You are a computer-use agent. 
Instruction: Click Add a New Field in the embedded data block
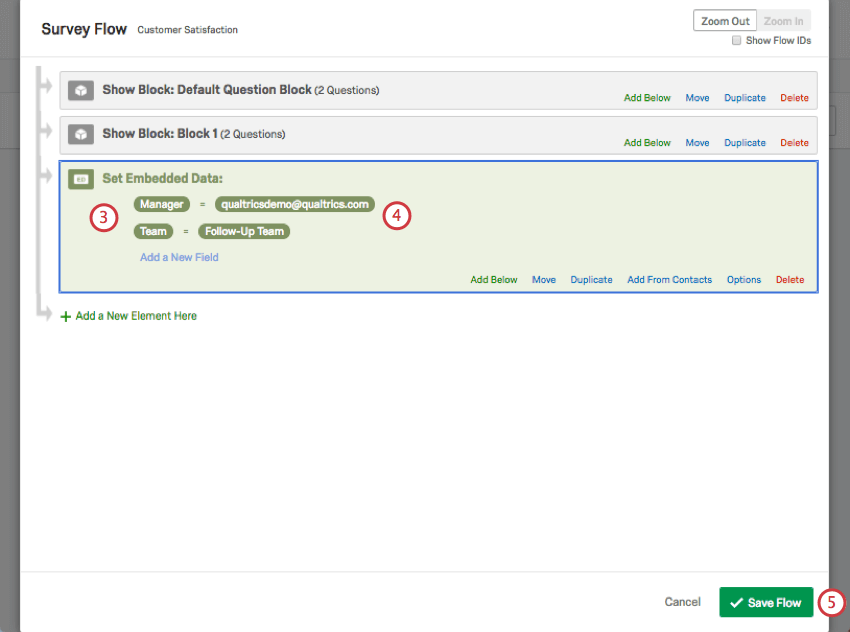(178, 257)
